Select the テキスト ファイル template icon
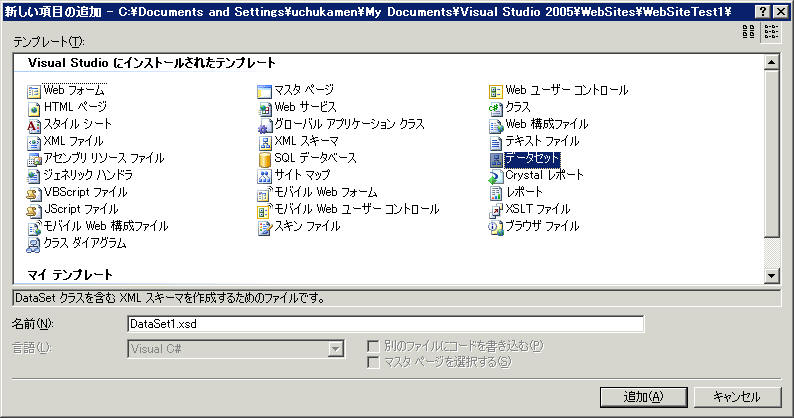 pos(495,142)
